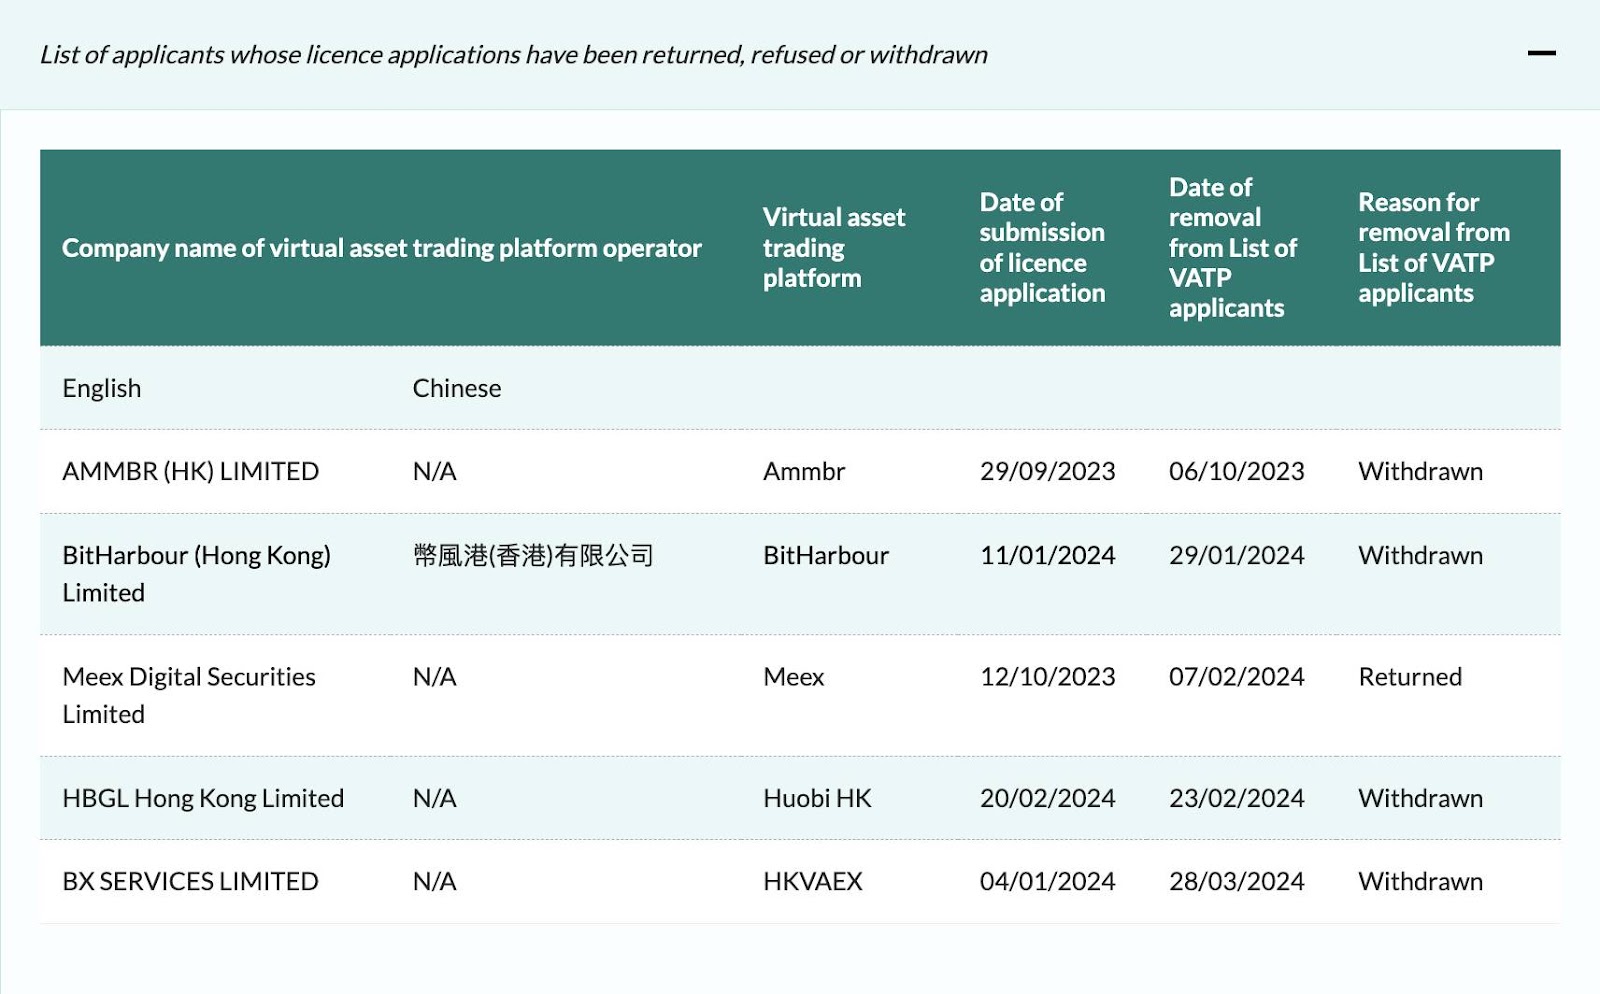Click the 'Reason for removal from List of VATP applicants' header
Screen dimensions: 1600x994
[1433, 247]
